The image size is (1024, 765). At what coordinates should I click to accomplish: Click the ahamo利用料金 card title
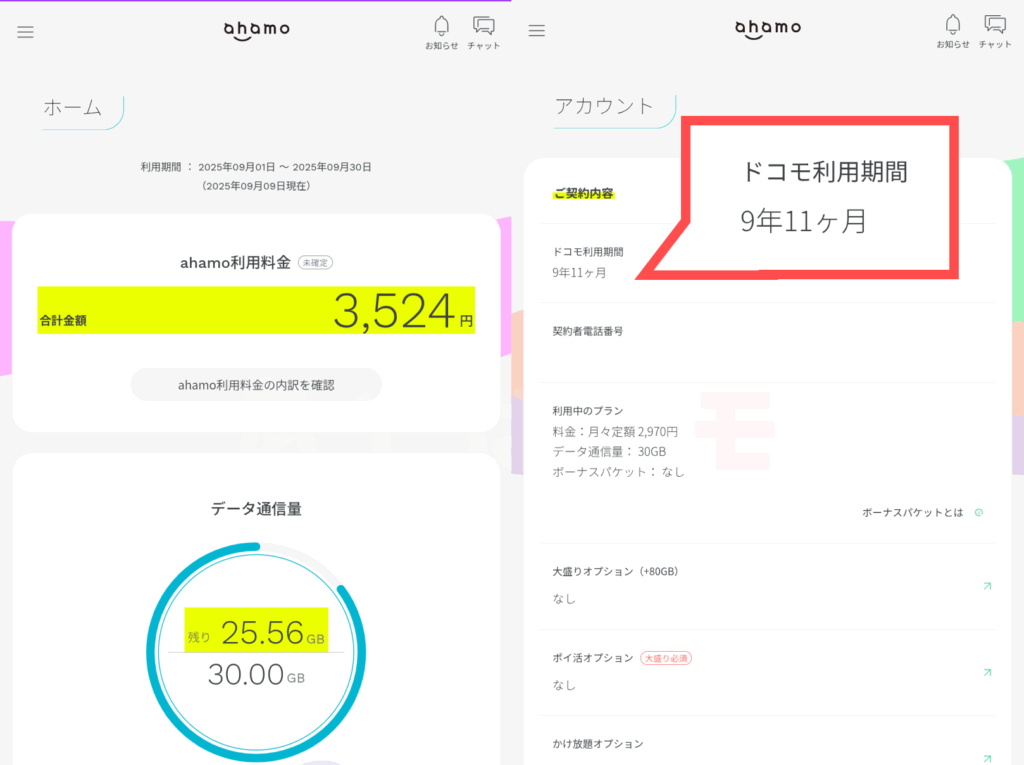coord(235,263)
